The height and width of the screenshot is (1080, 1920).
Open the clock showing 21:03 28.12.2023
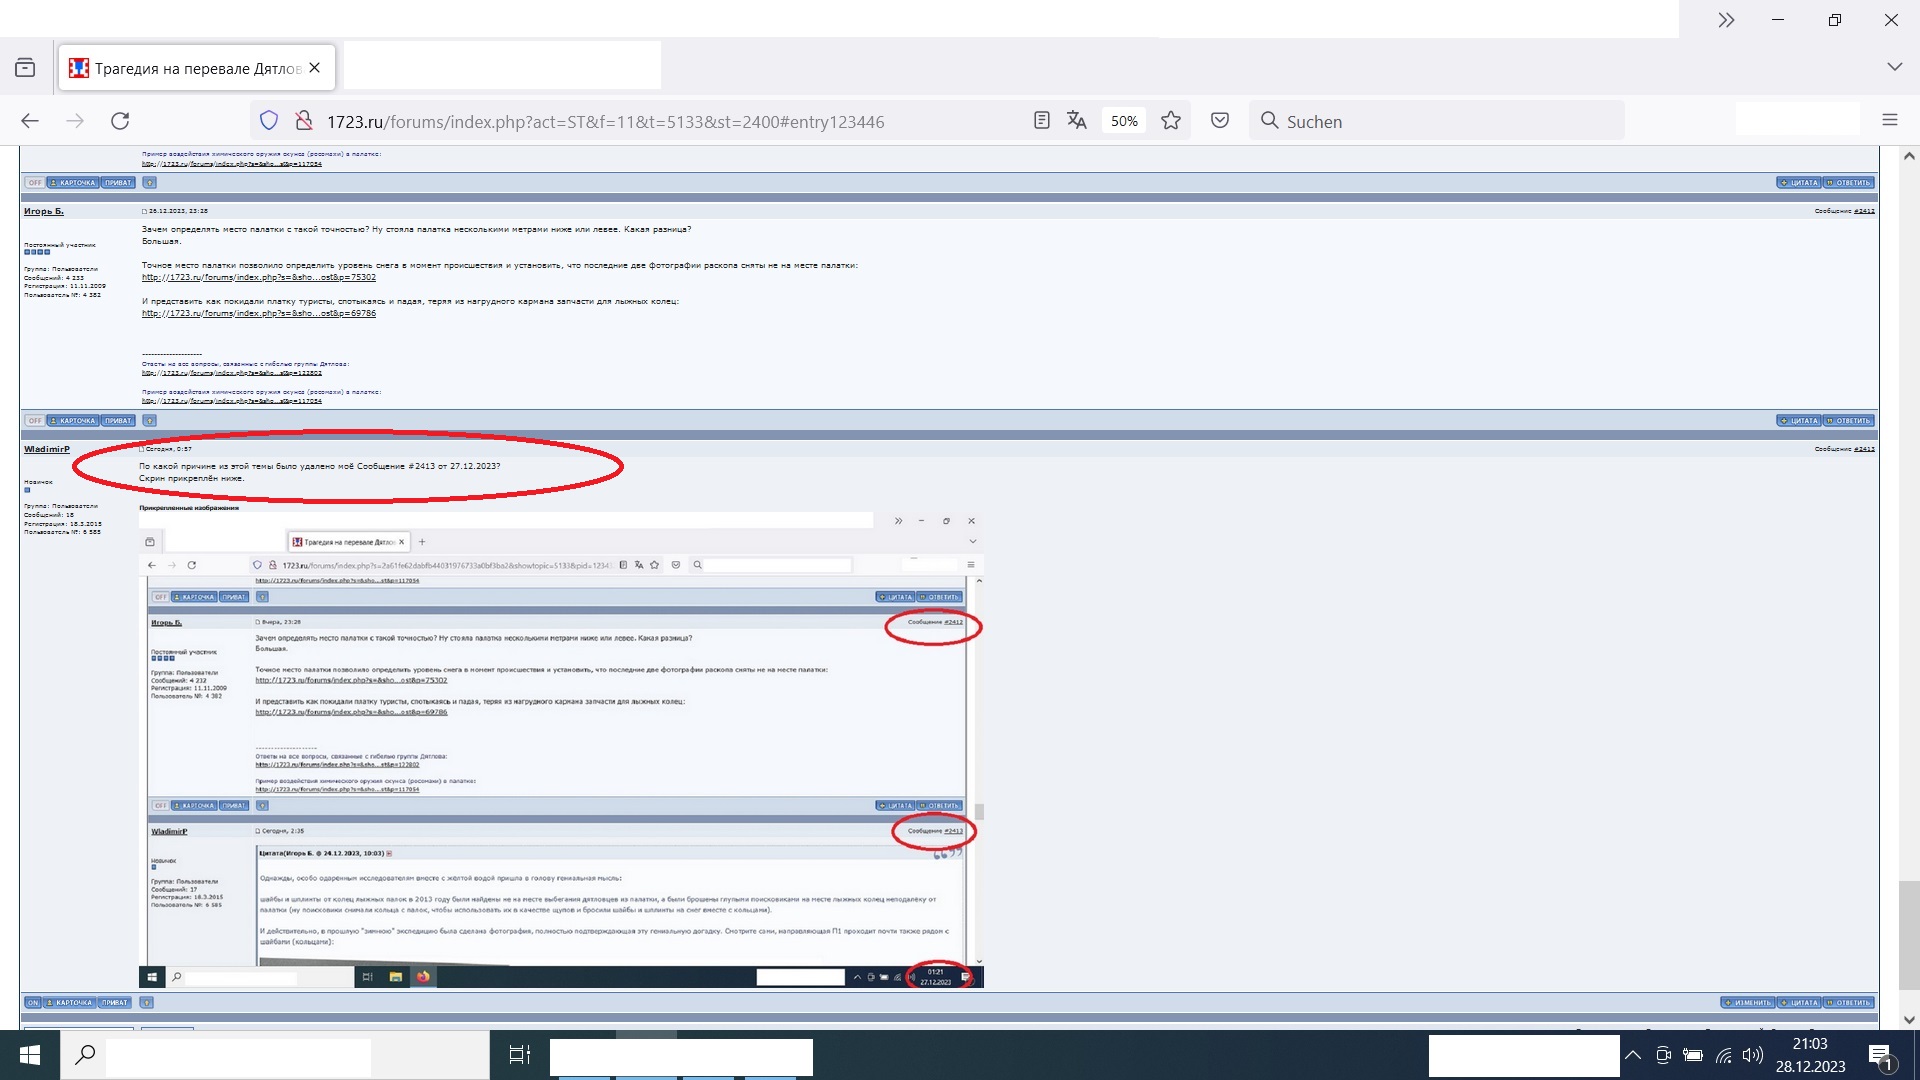click(1810, 1055)
